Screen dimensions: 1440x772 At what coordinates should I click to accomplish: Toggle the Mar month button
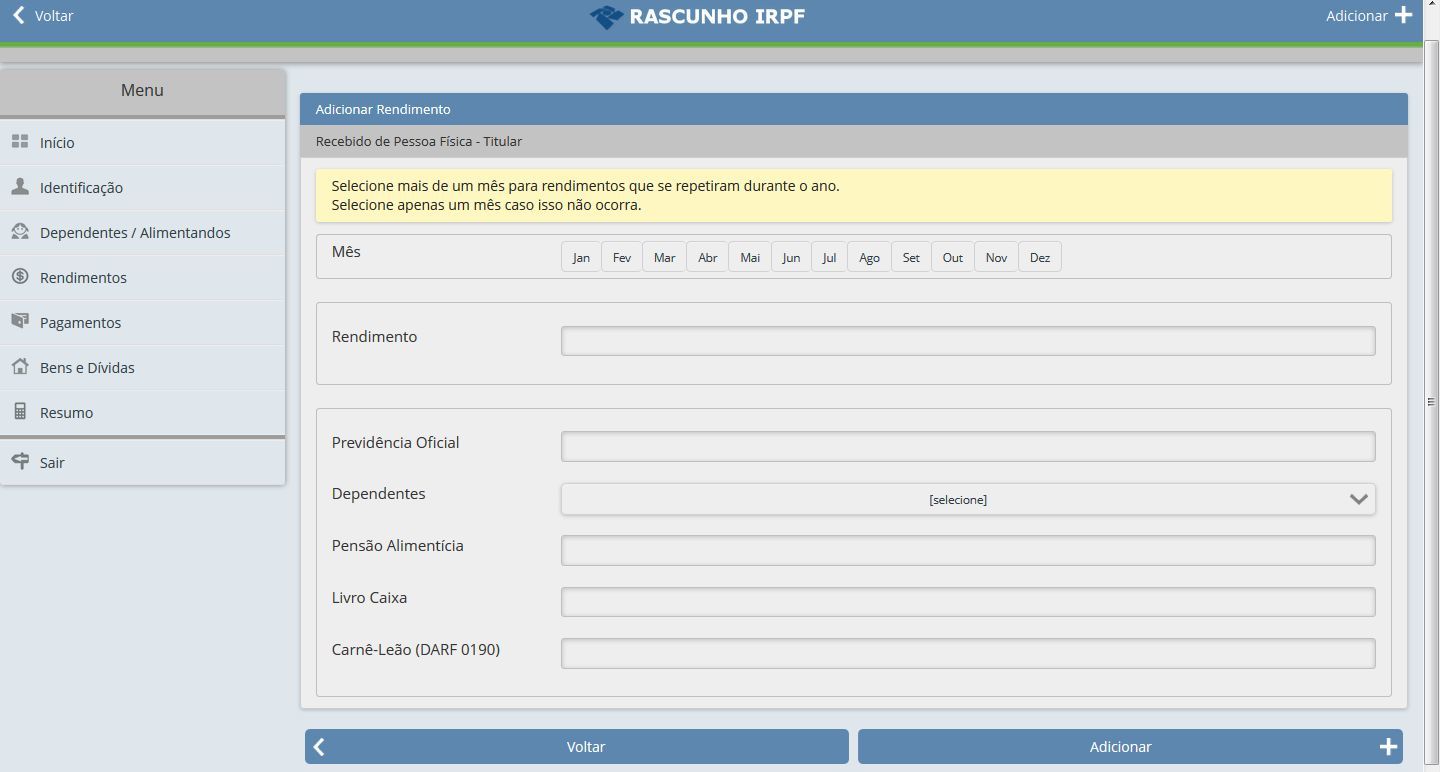point(664,257)
